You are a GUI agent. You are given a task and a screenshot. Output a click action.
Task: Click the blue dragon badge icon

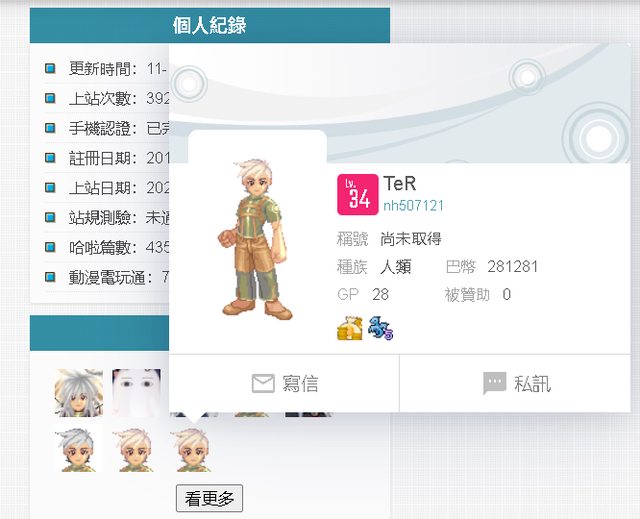[381, 328]
